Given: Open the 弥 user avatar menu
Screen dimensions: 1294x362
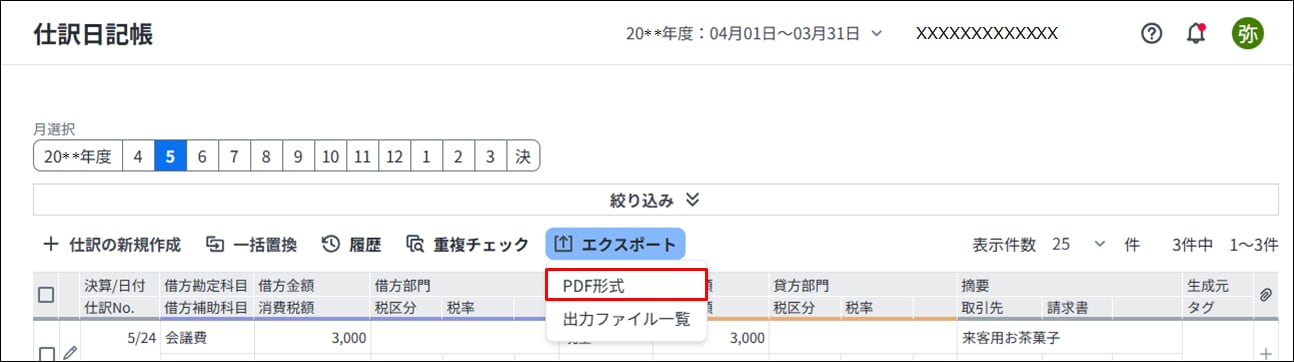Looking at the screenshot, I should point(1247,33).
